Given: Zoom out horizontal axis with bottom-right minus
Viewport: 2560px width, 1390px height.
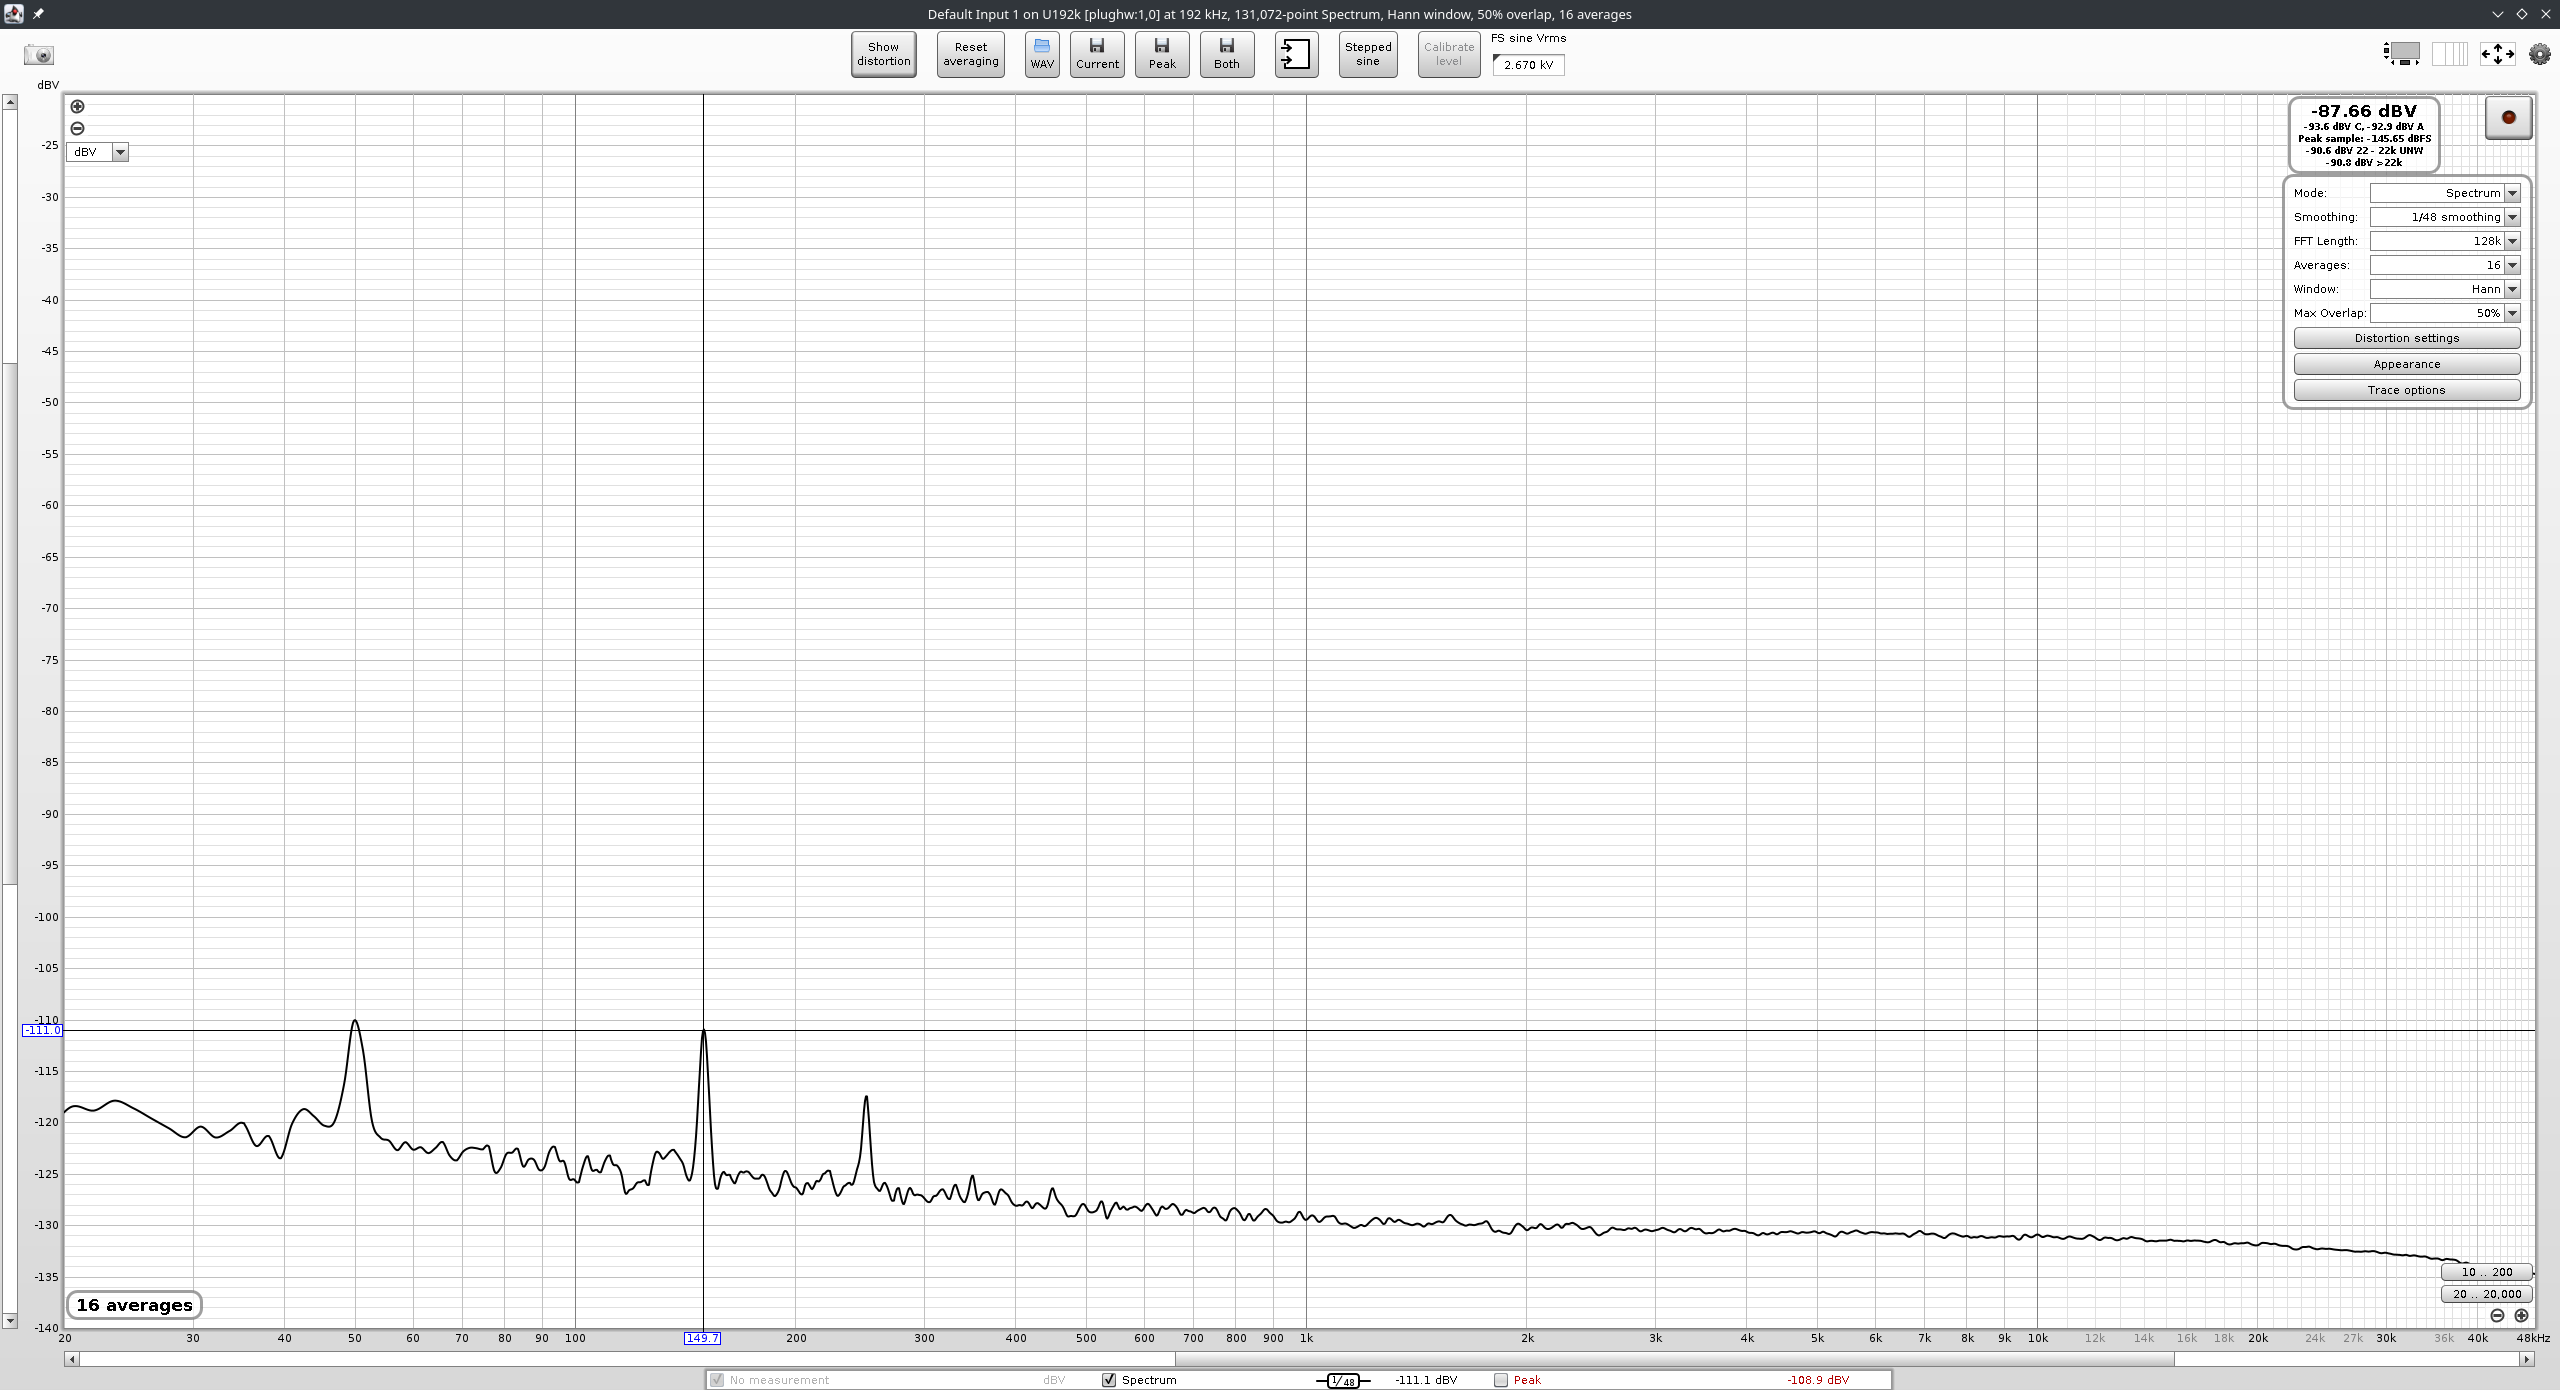Looking at the screenshot, I should pos(2497,1315).
